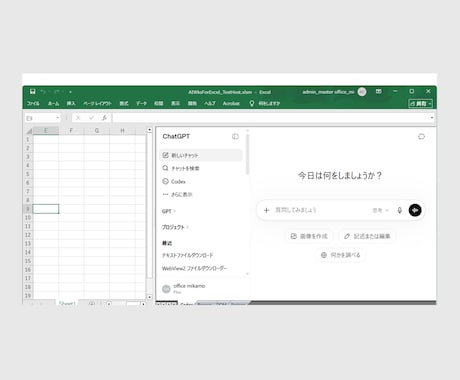Select column G header
Screen dimensions: 460x380
coord(97,131)
